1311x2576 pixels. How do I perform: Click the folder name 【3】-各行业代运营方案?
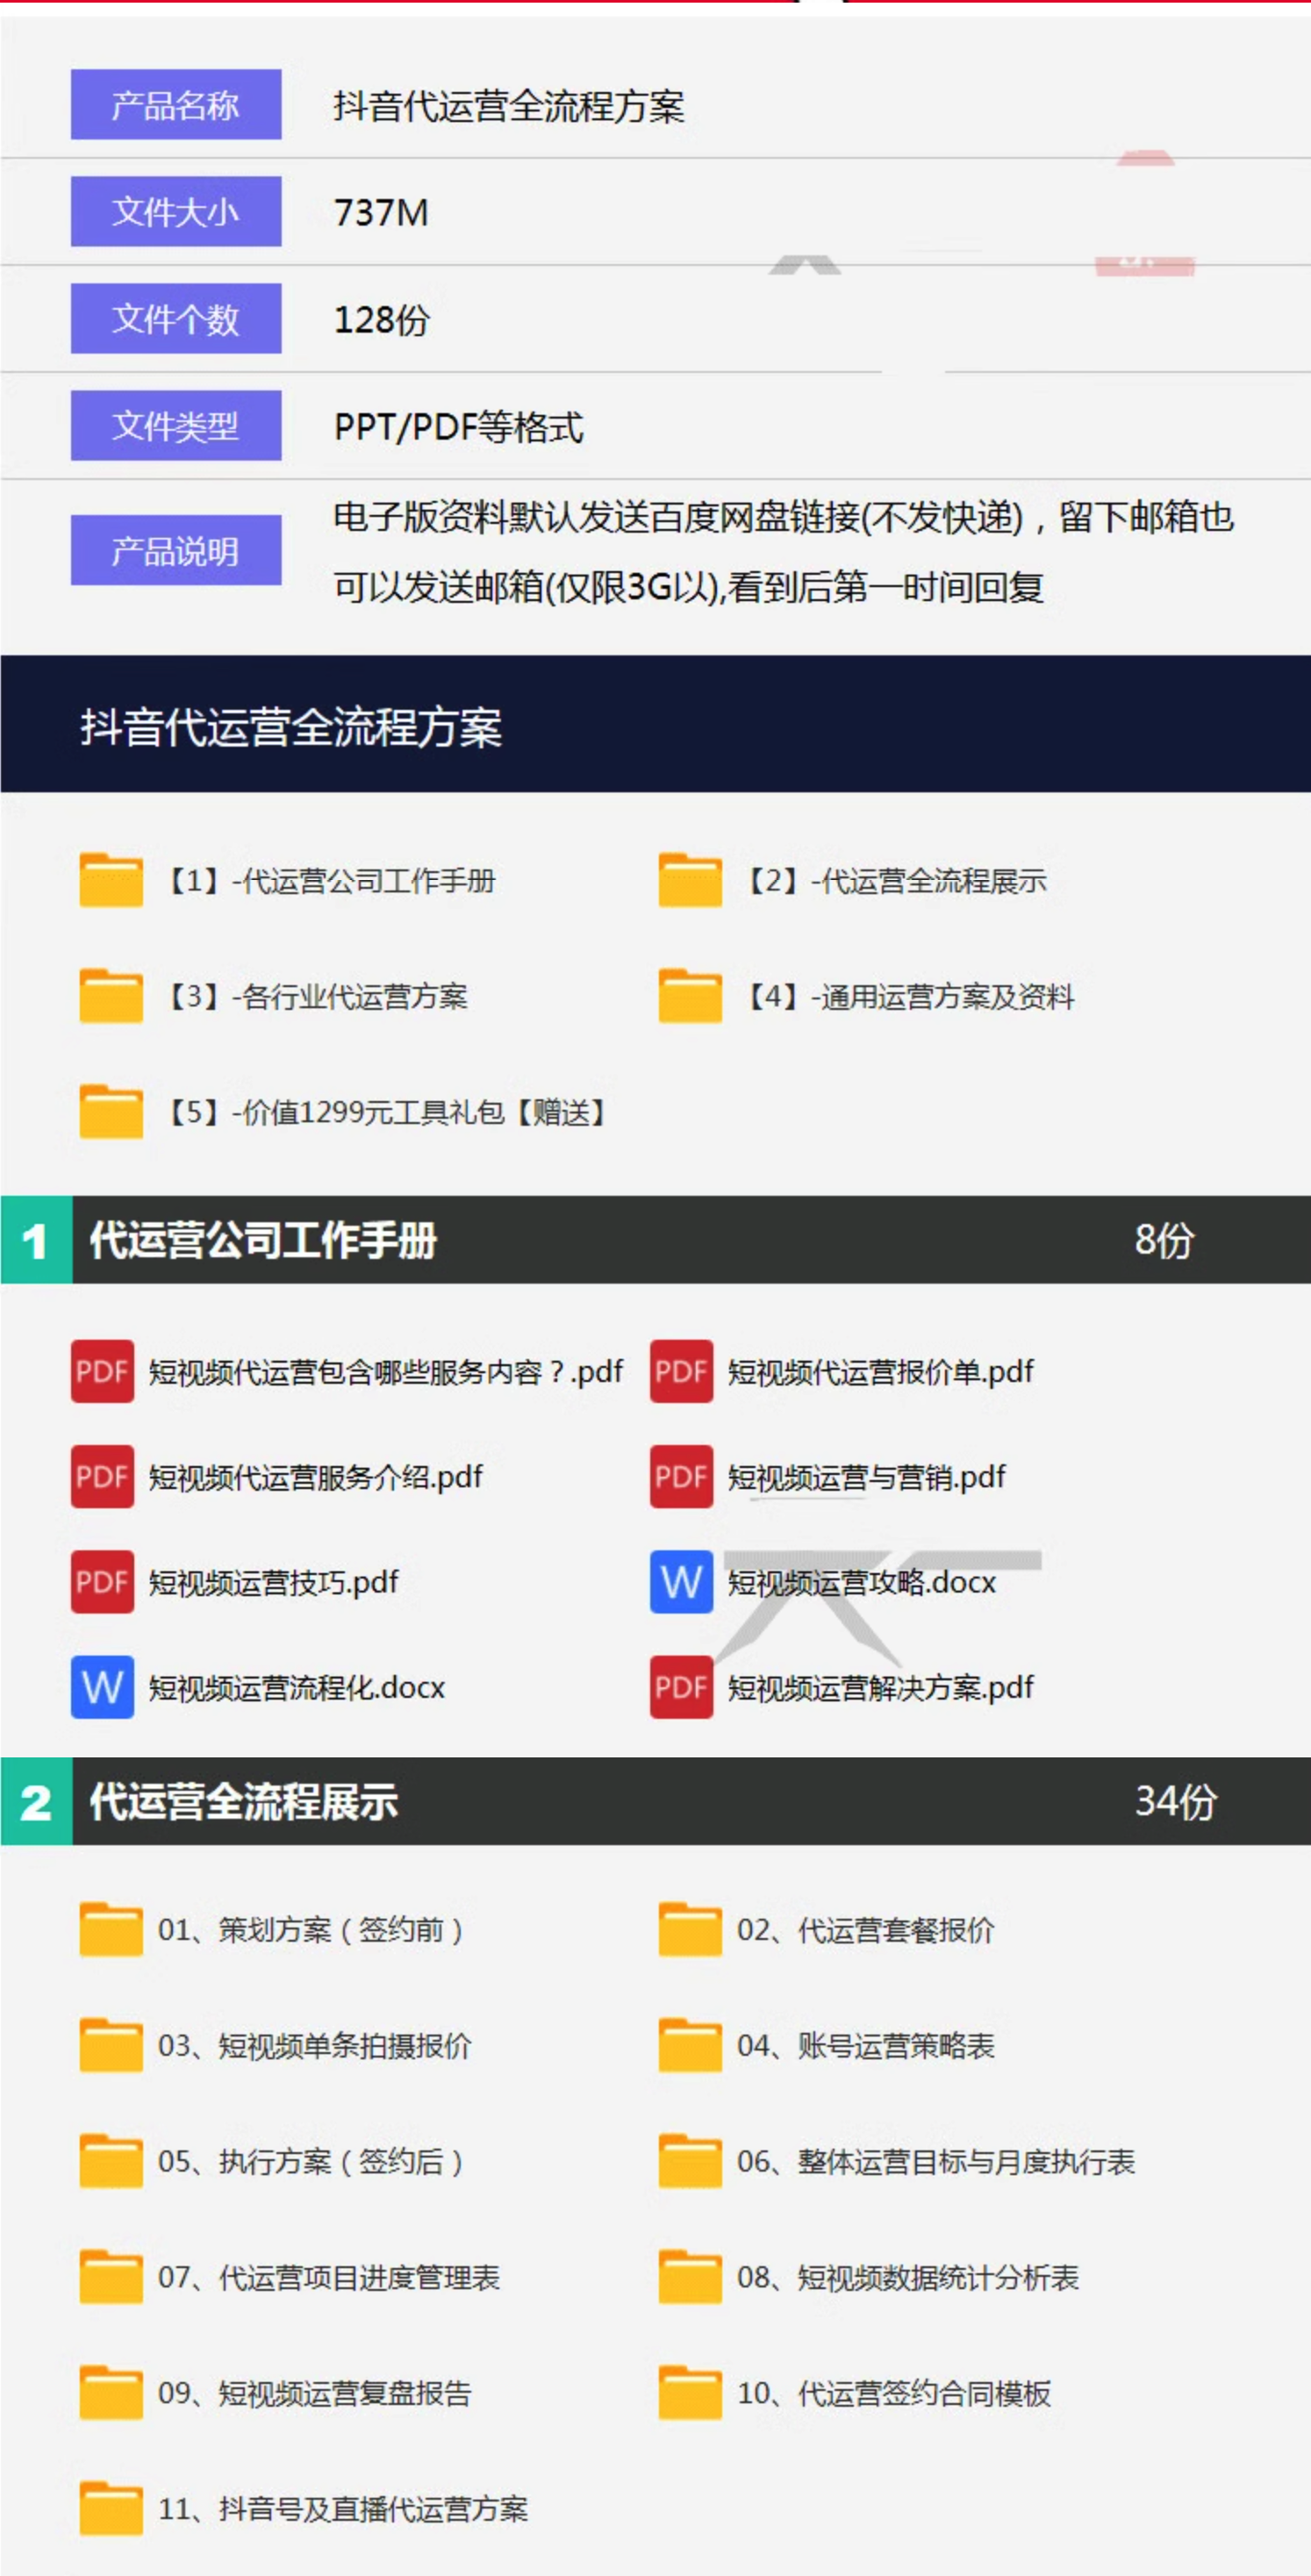(315, 997)
